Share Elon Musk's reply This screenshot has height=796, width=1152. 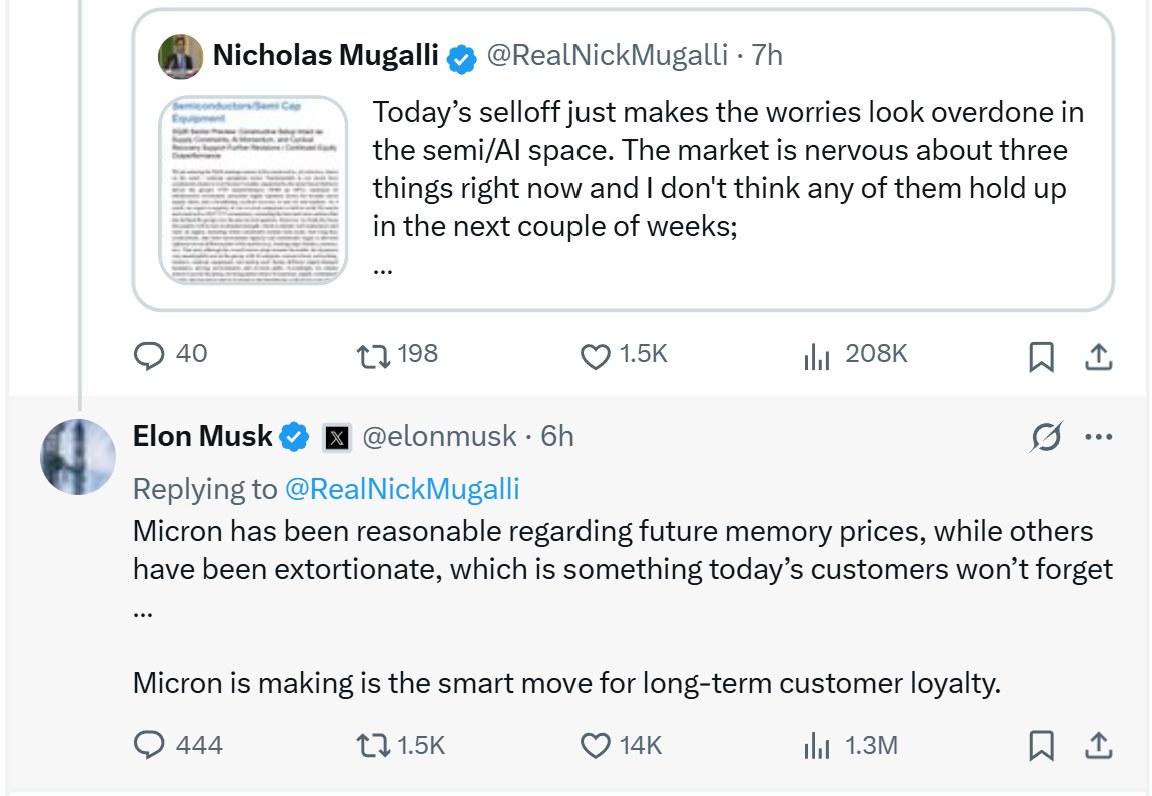(x=1098, y=746)
